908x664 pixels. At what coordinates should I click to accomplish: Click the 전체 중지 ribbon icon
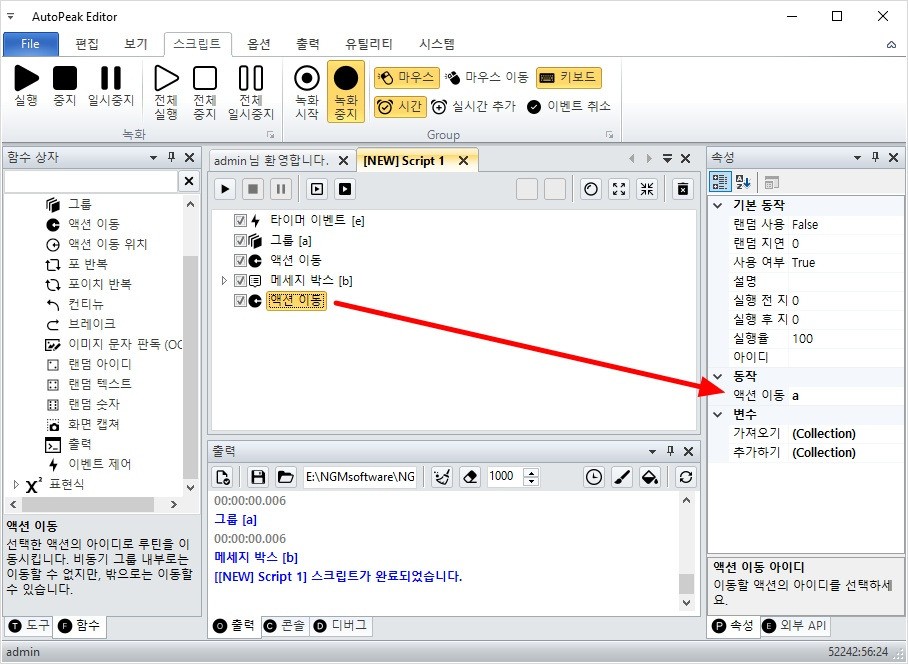click(205, 93)
